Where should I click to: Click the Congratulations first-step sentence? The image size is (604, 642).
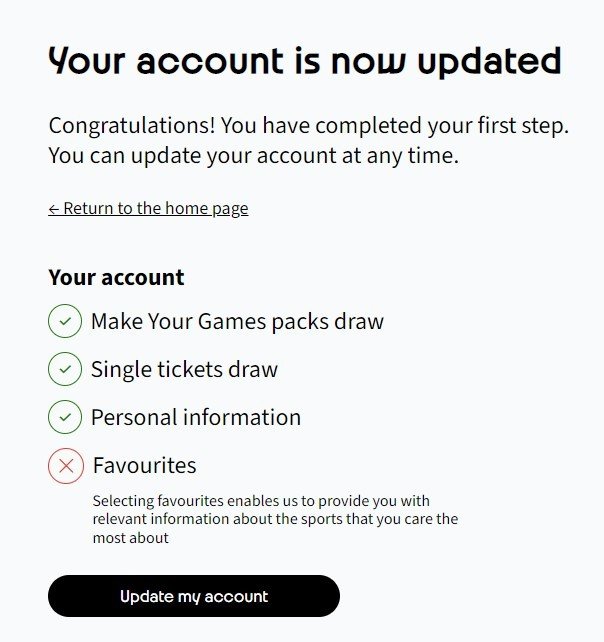[308, 127]
